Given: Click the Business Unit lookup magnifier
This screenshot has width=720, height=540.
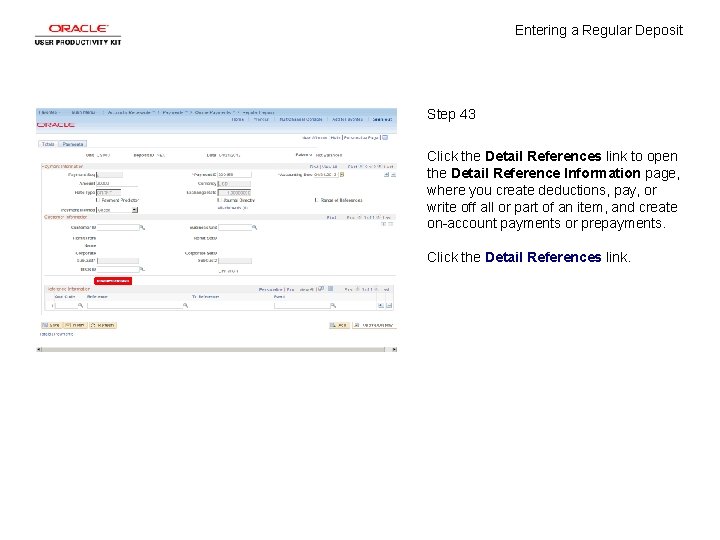Looking at the screenshot, I should click(x=254, y=228).
